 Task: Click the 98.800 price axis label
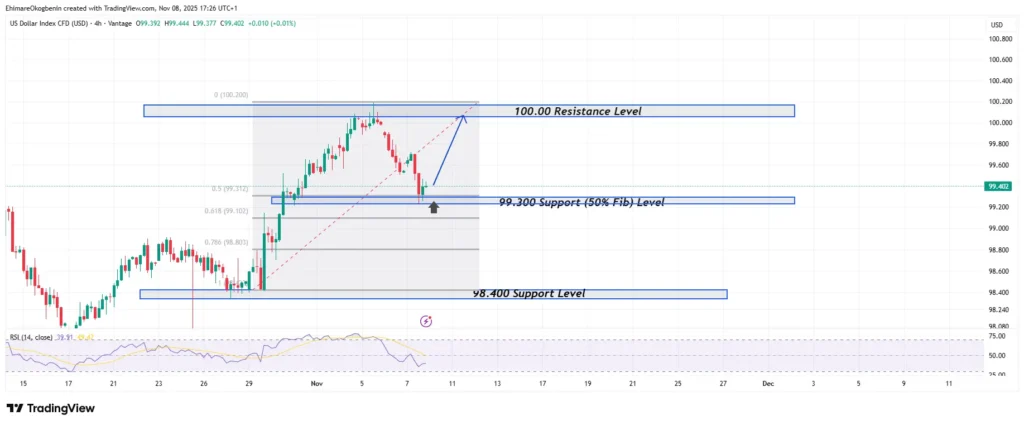1000,250
